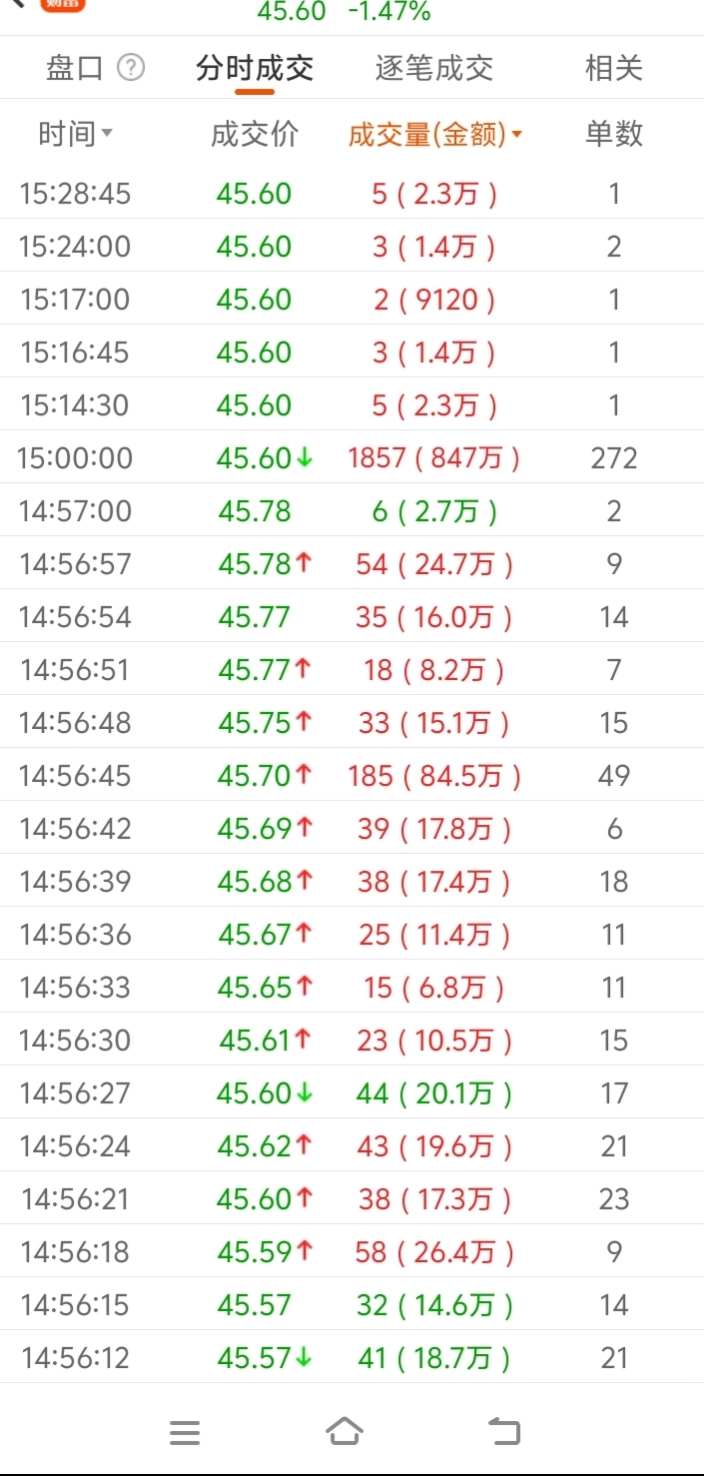This screenshot has width=704, height=1476.
Task: Switch to the 盘口 tab
Action: 75,68
